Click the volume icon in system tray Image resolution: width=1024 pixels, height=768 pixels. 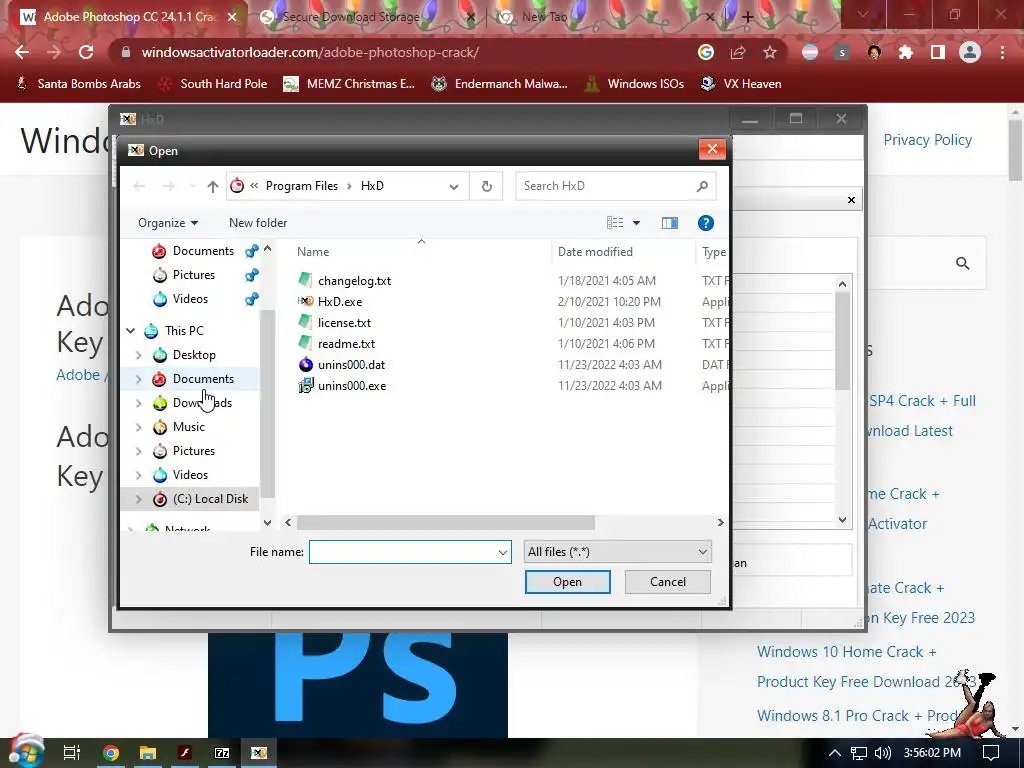pyautogui.click(x=882, y=753)
